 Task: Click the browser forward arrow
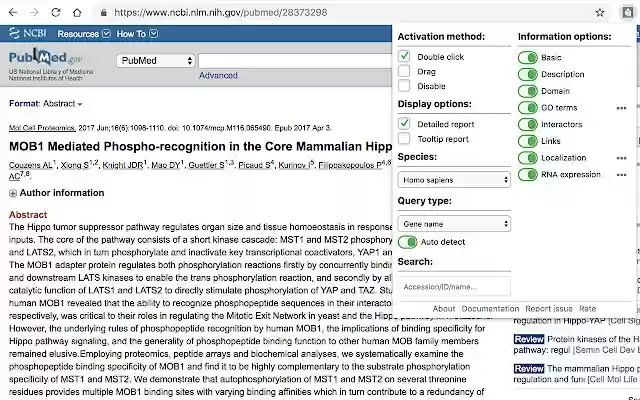pos(34,13)
